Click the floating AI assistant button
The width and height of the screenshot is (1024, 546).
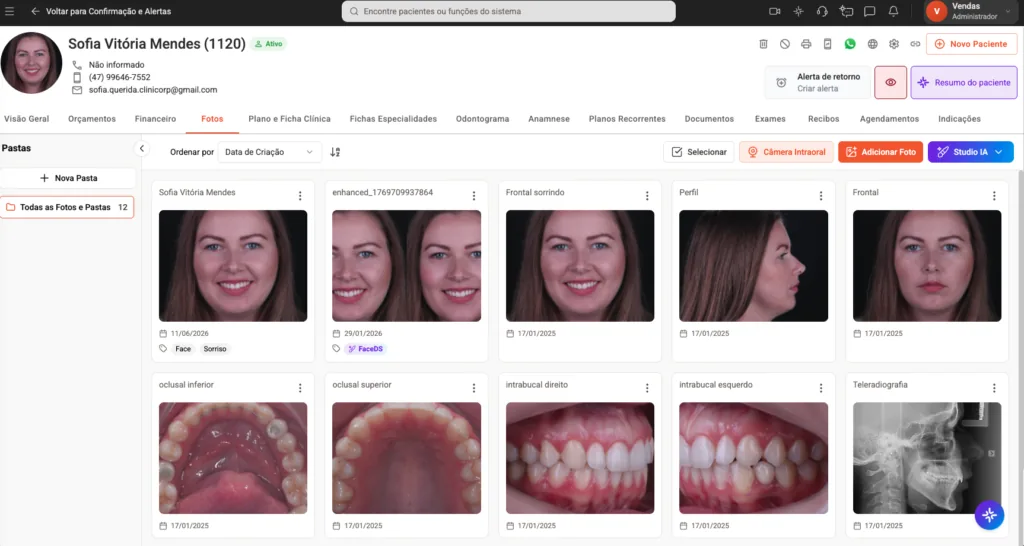[x=989, y=515]
